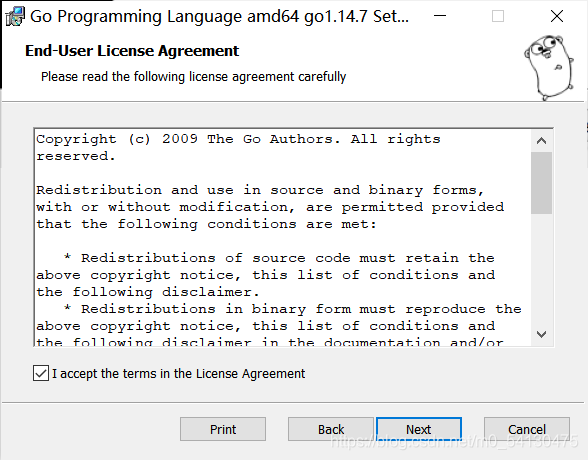The image size is (588, 460).
Task: Click the Go gopher mascot image
Action: (x=549, y=68)
